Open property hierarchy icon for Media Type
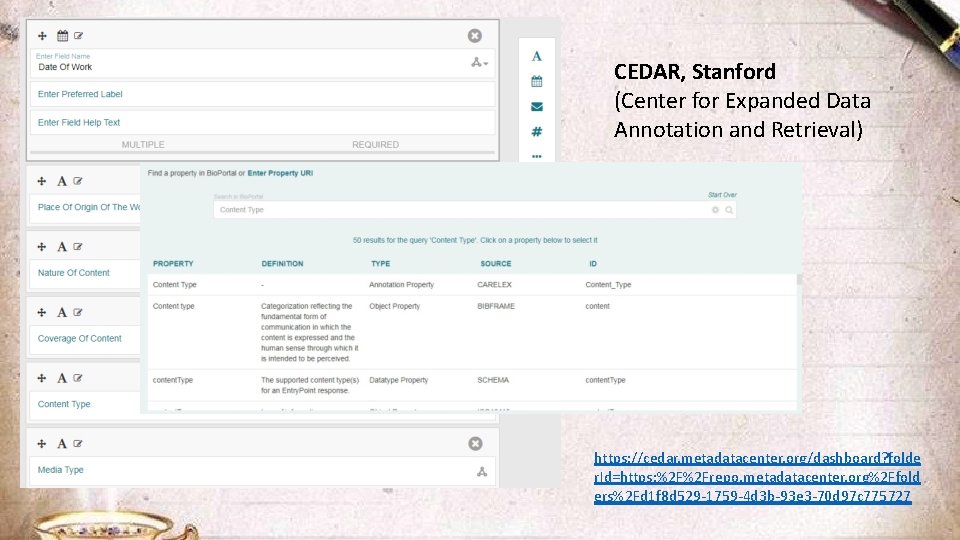This screenshot has height=540, width=960. [x=482, y=471]
